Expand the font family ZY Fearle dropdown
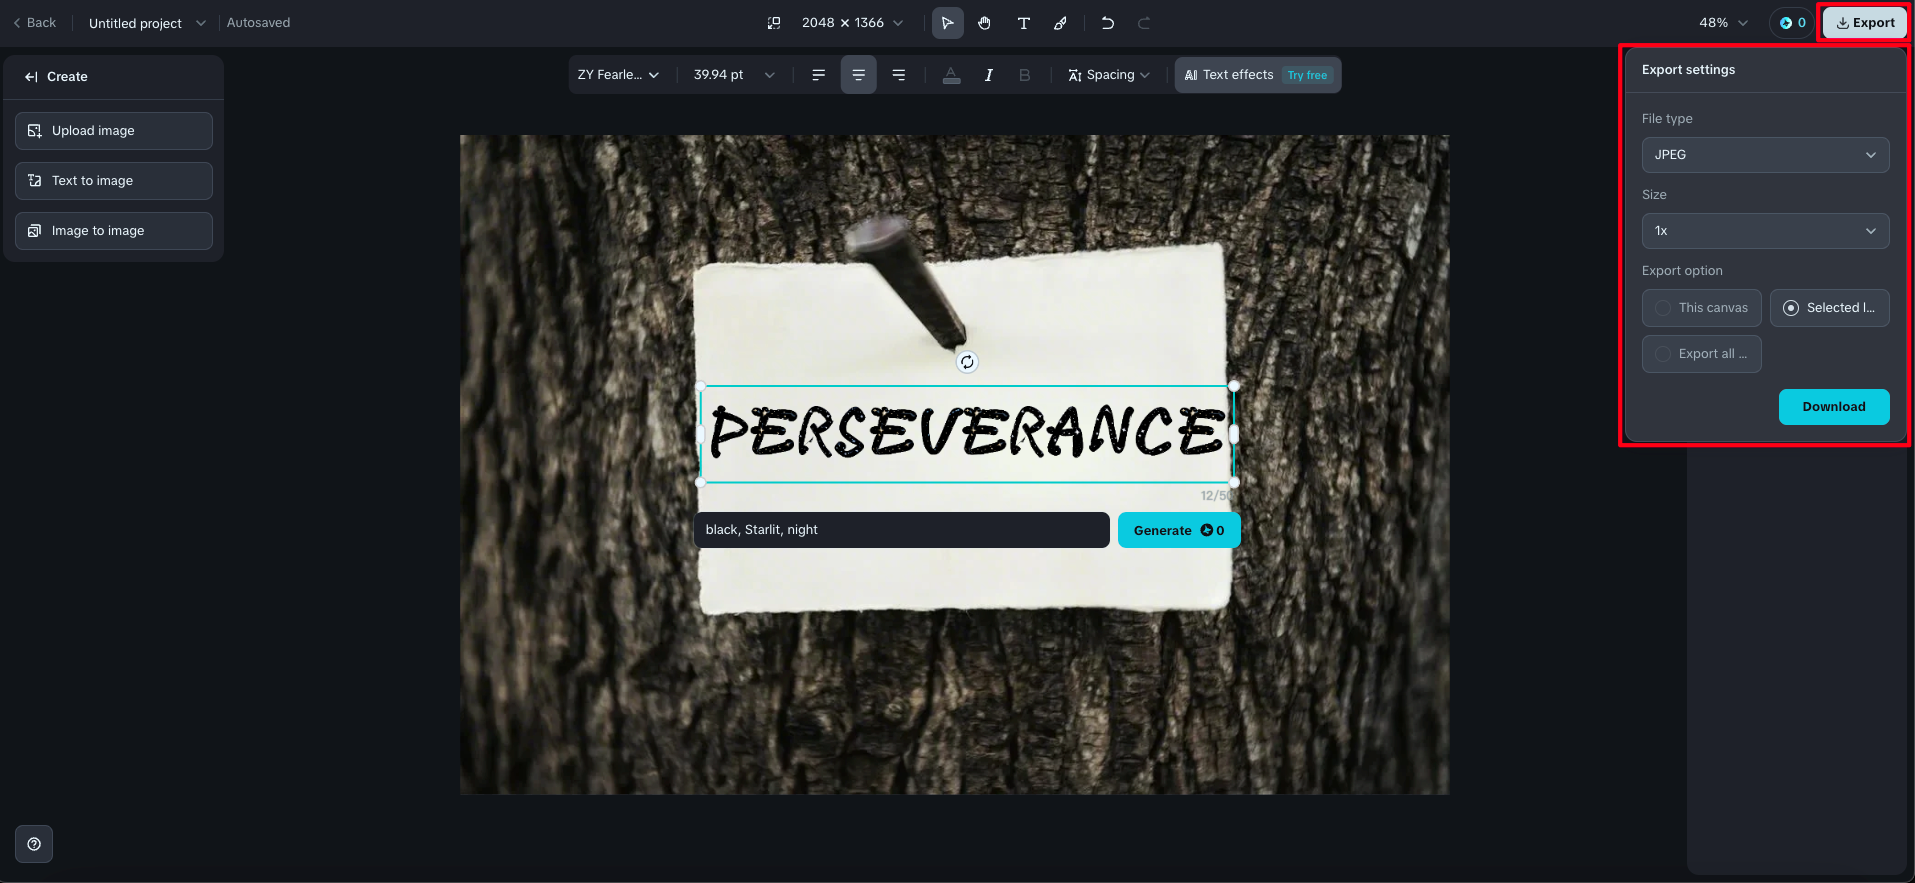Viewport: 1915px width, 883px height. click(x=619, y=75)
